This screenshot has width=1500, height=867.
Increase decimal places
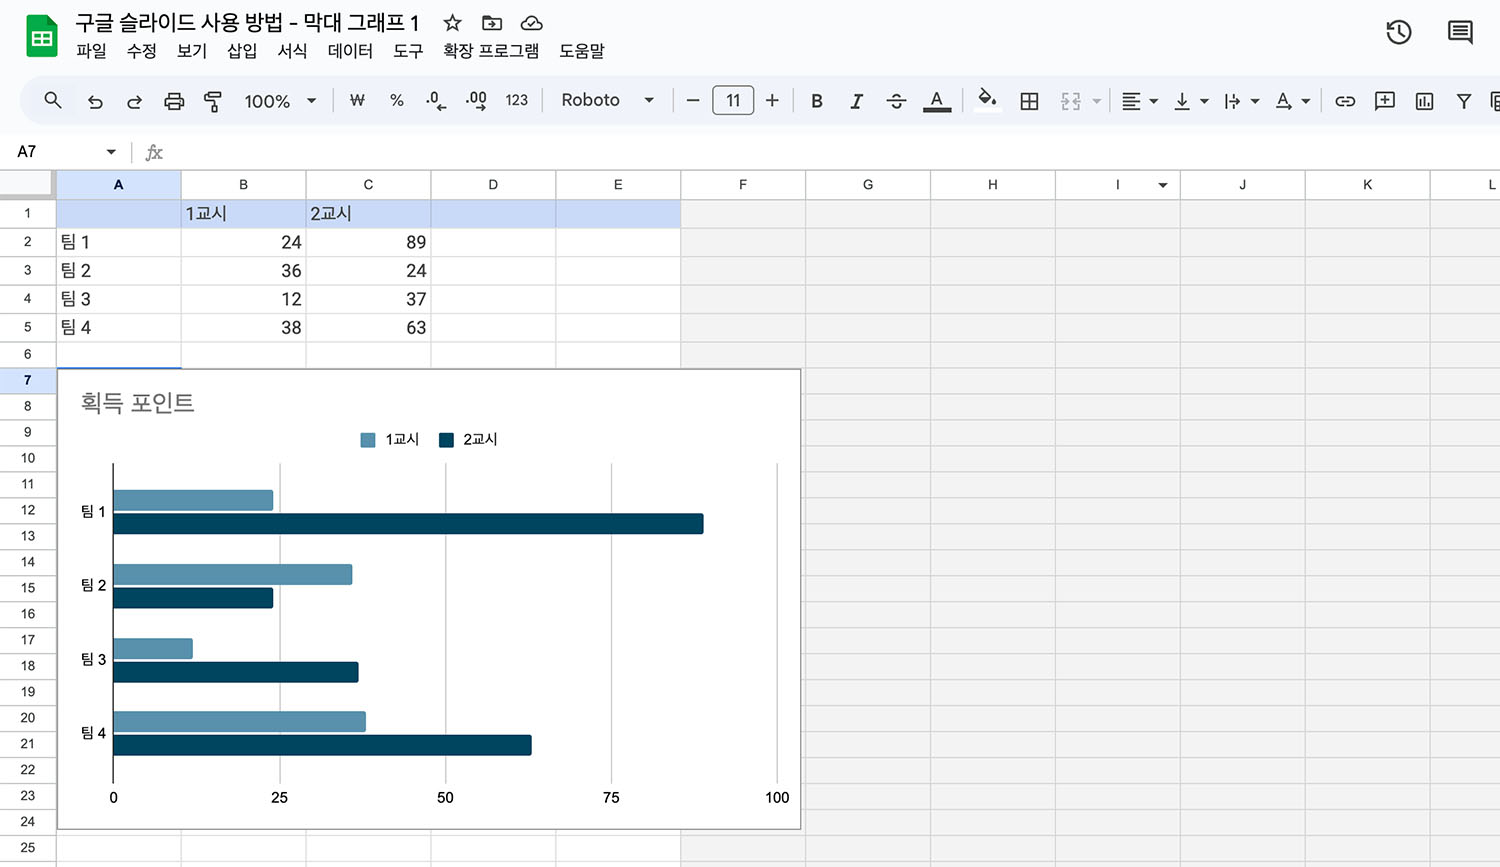coord(476,101)
